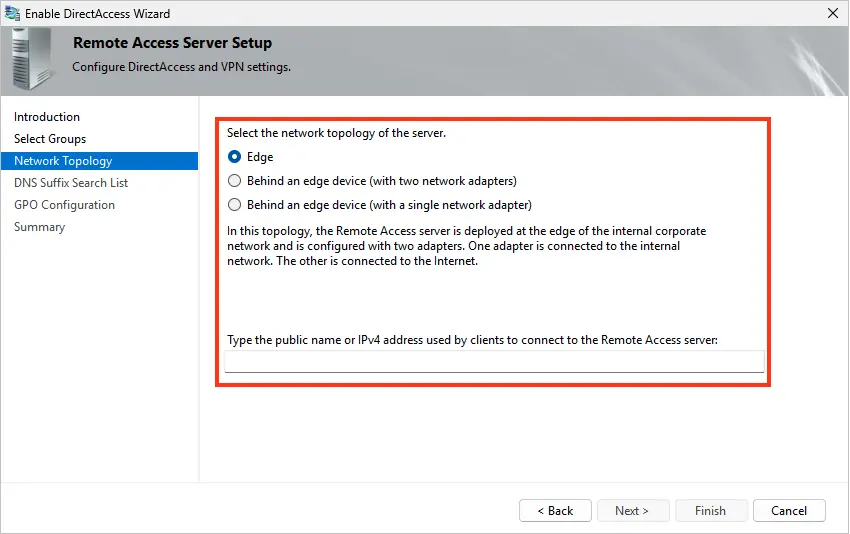Click the Remote Access Server Setup heading

pos(172,44)
